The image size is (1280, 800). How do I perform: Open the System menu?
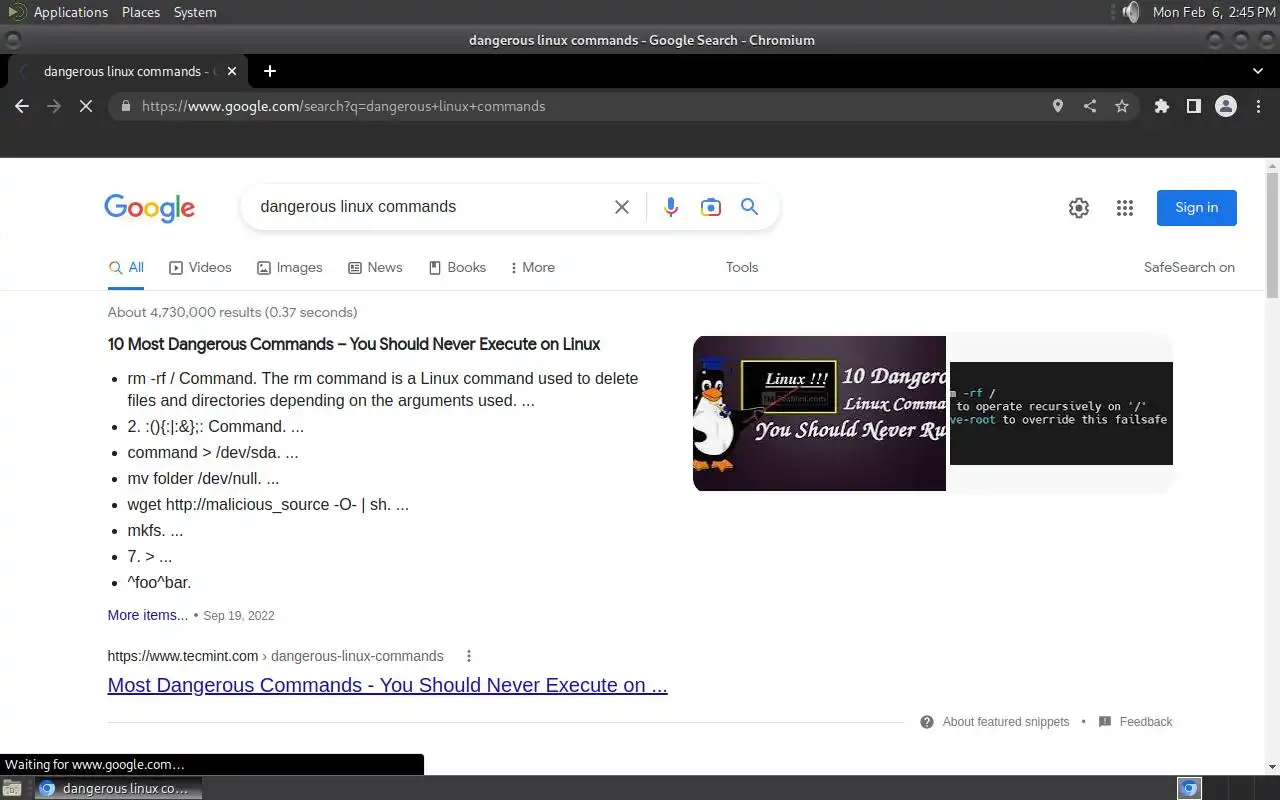tap(195, 12)
